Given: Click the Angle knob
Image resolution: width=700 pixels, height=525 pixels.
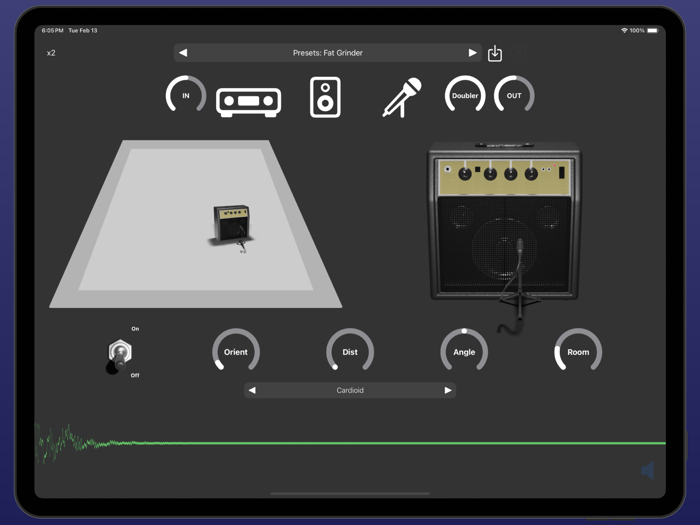Looking at the screenshot, I should (x=464, y=352).
